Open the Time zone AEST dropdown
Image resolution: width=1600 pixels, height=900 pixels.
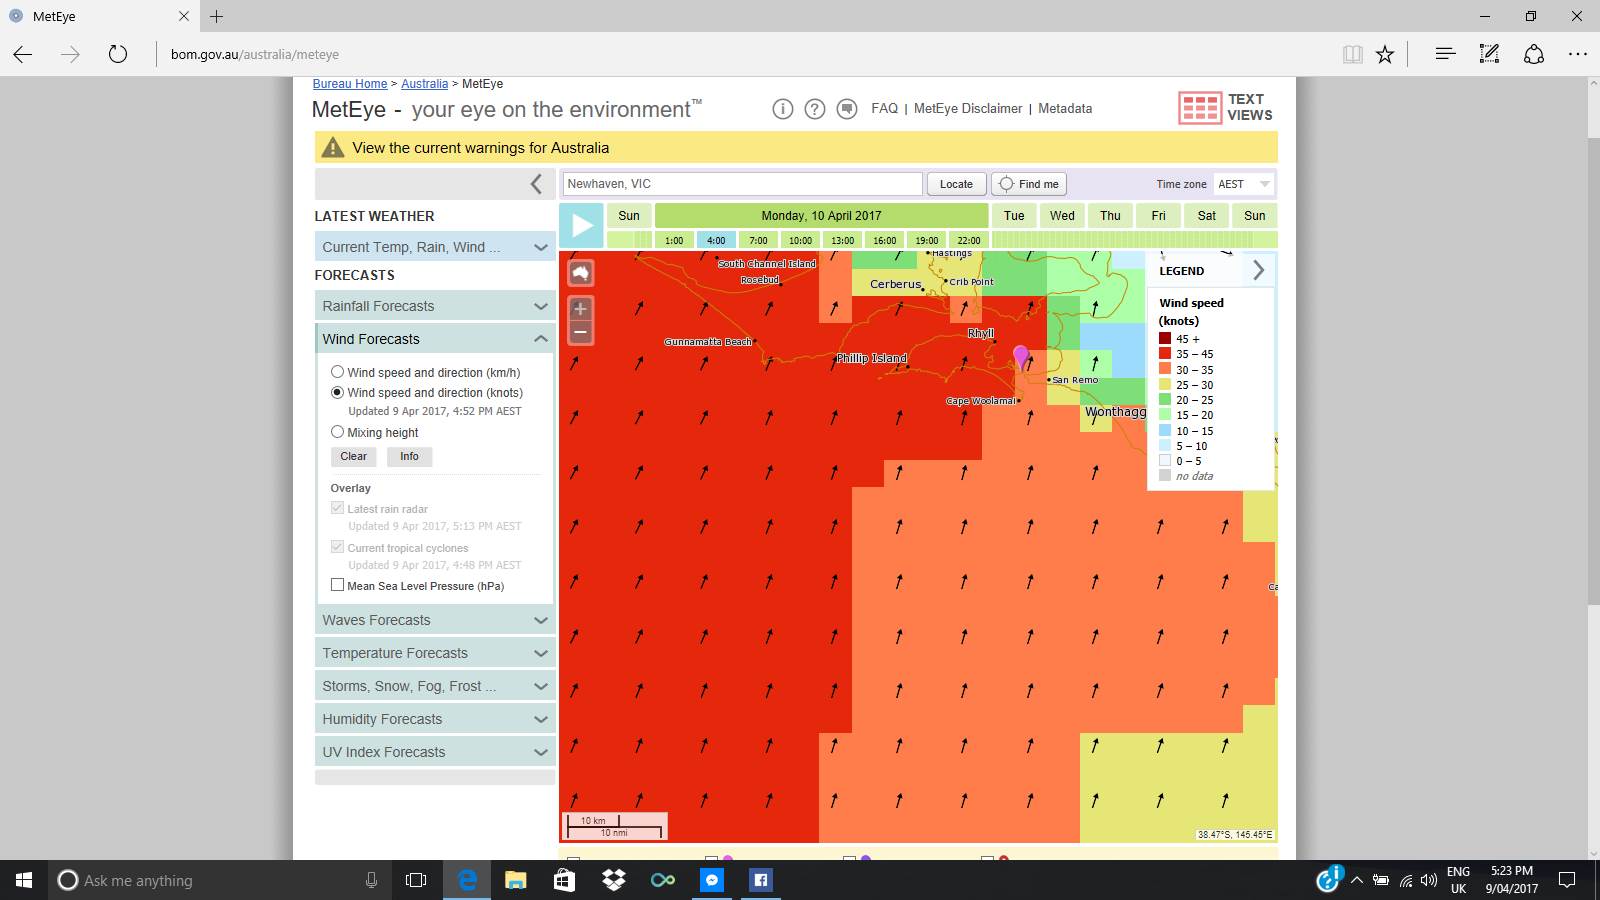tap(1244, 184)
